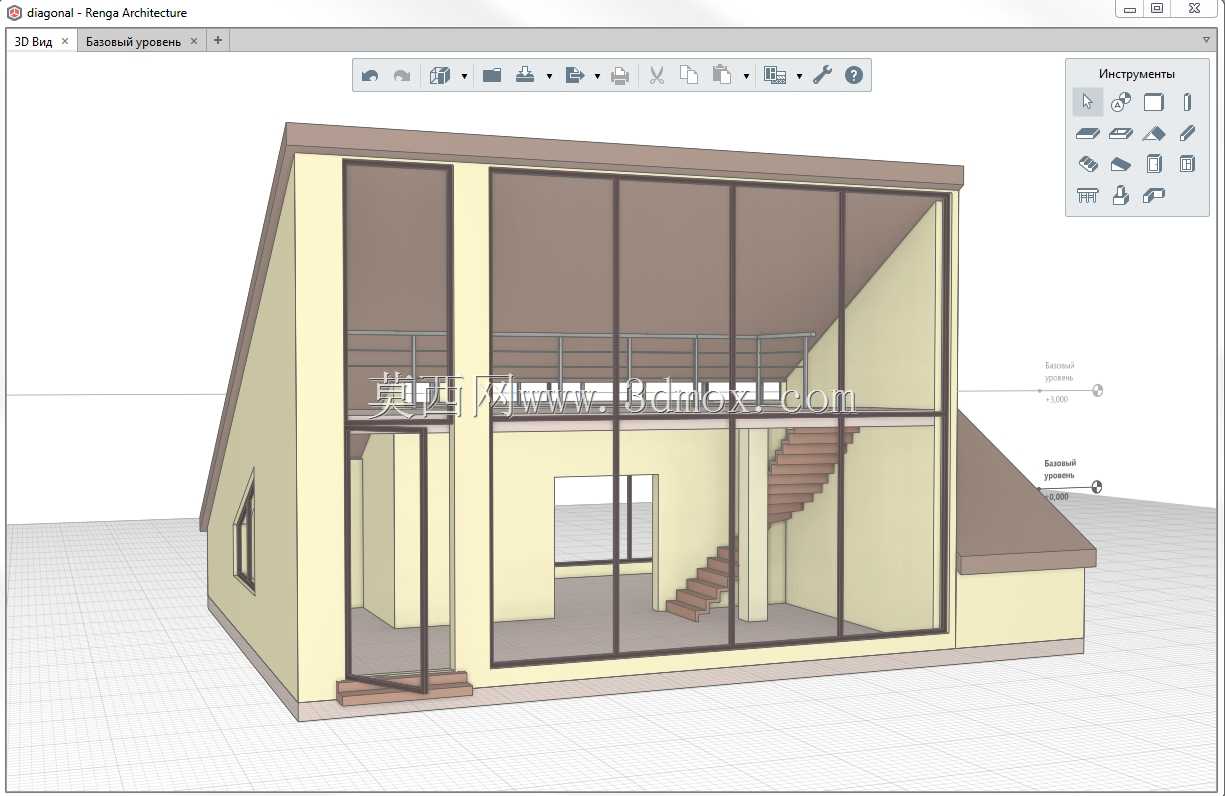Select the Beam tool
The height and width of the screenshot is (796, 1225).
pyautogui.click(x=1187, y=133)
